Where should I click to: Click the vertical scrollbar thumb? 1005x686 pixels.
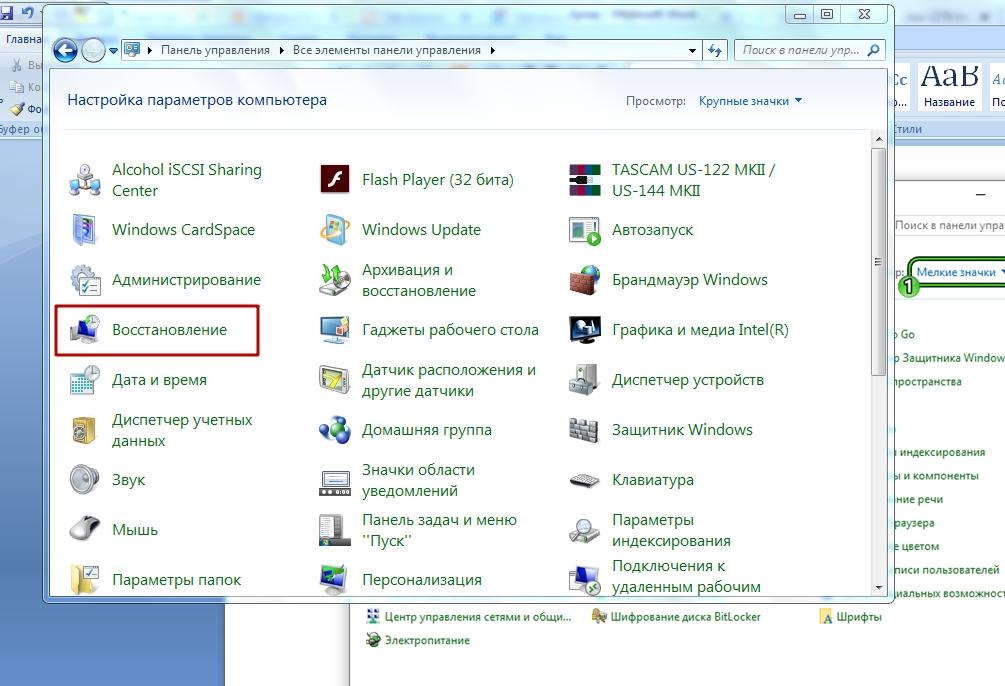[879, 262]
